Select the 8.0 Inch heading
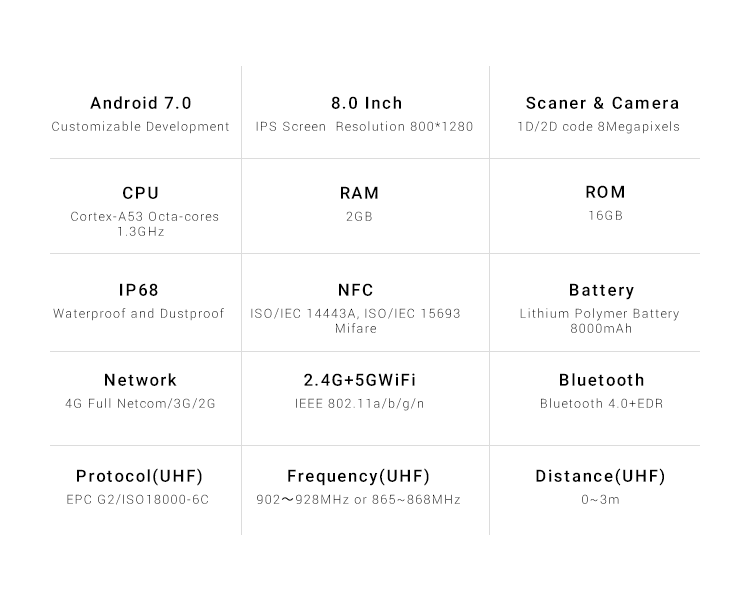 (x=367, y=103)
